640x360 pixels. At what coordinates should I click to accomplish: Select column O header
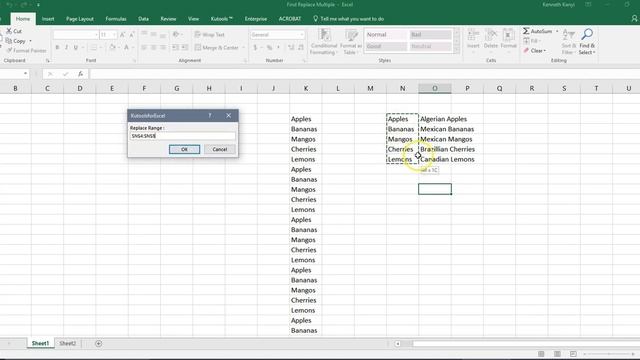click(x=435, y=88)
